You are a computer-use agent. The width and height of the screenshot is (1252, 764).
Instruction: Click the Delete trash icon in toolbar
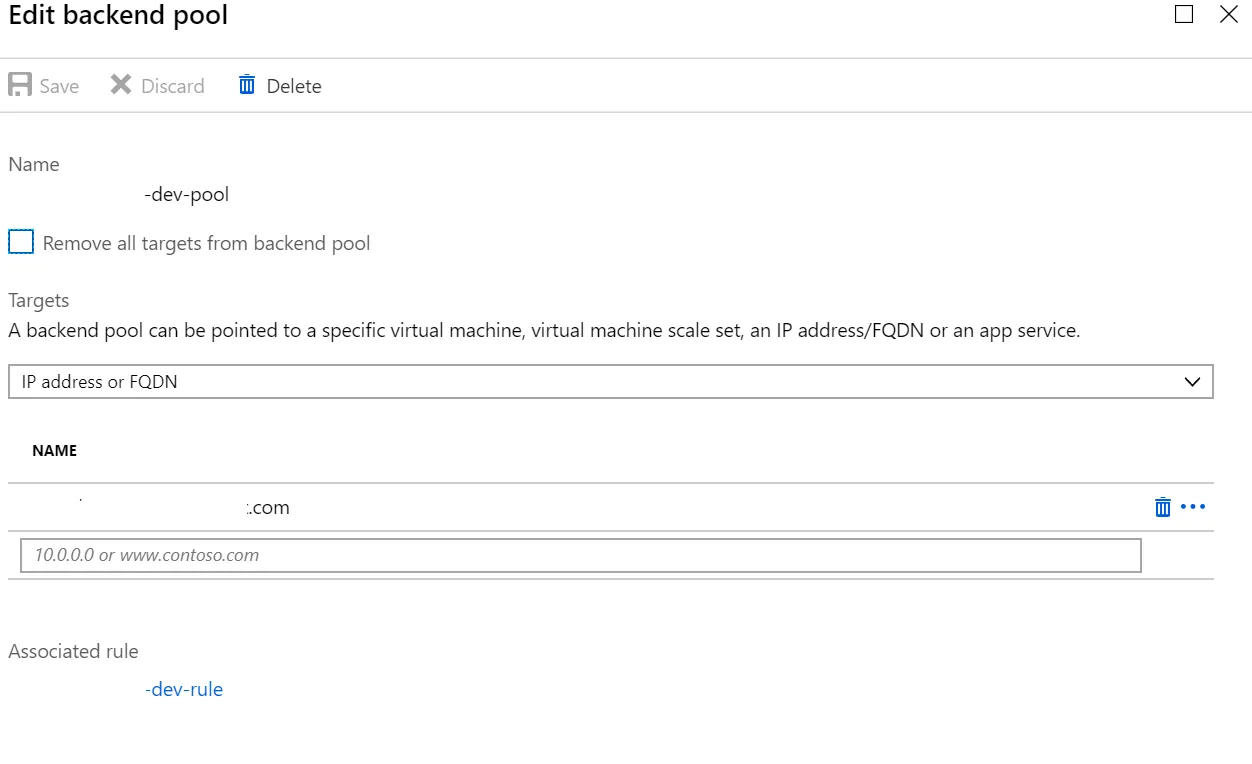(247, 85)
